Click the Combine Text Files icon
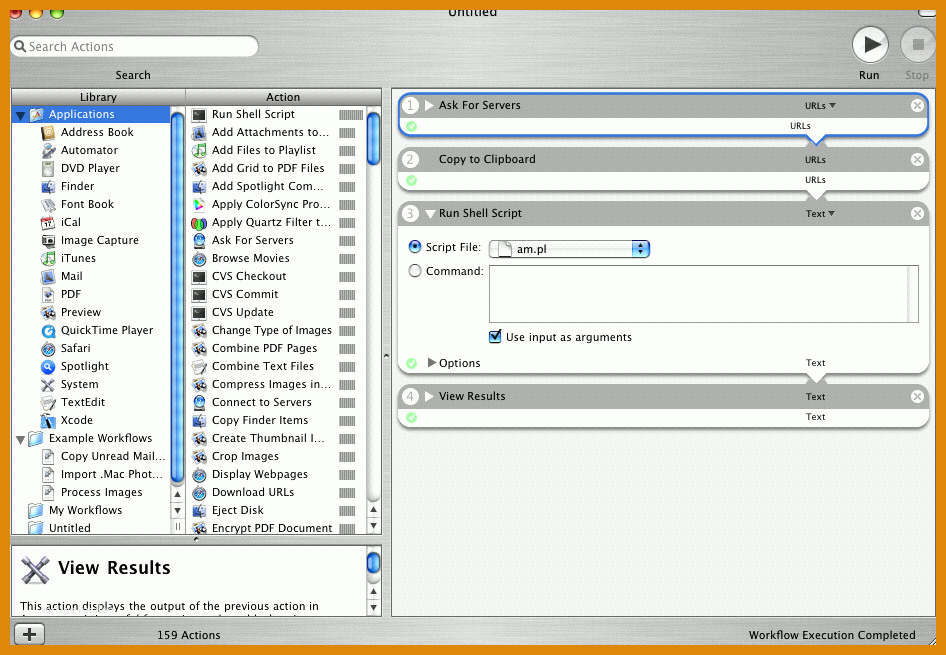The height and width of the screenshot is (655, 946). tap(198, 366)
